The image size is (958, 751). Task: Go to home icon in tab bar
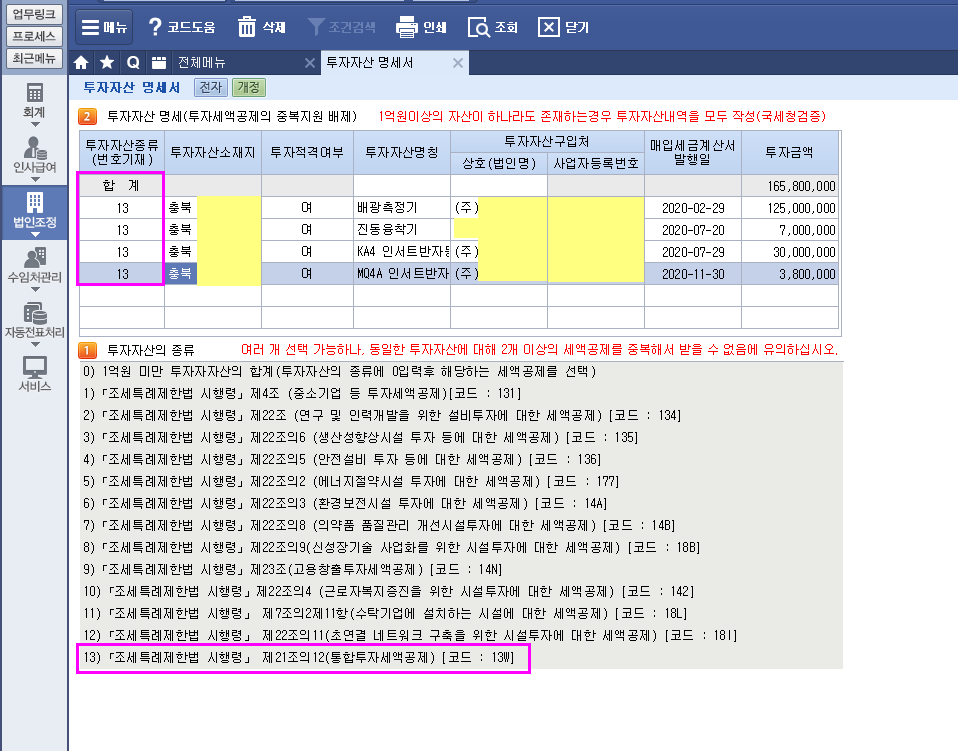[81, 62]
